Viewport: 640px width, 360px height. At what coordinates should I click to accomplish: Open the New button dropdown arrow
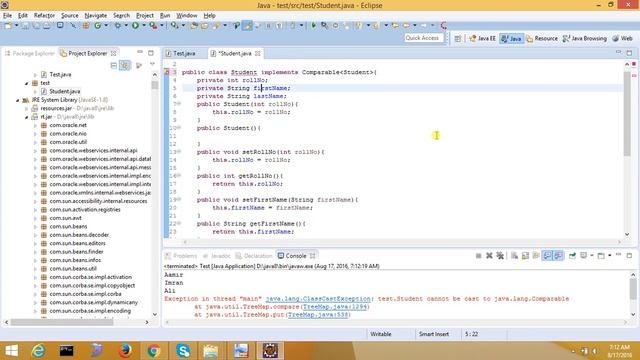pos(16,25)
